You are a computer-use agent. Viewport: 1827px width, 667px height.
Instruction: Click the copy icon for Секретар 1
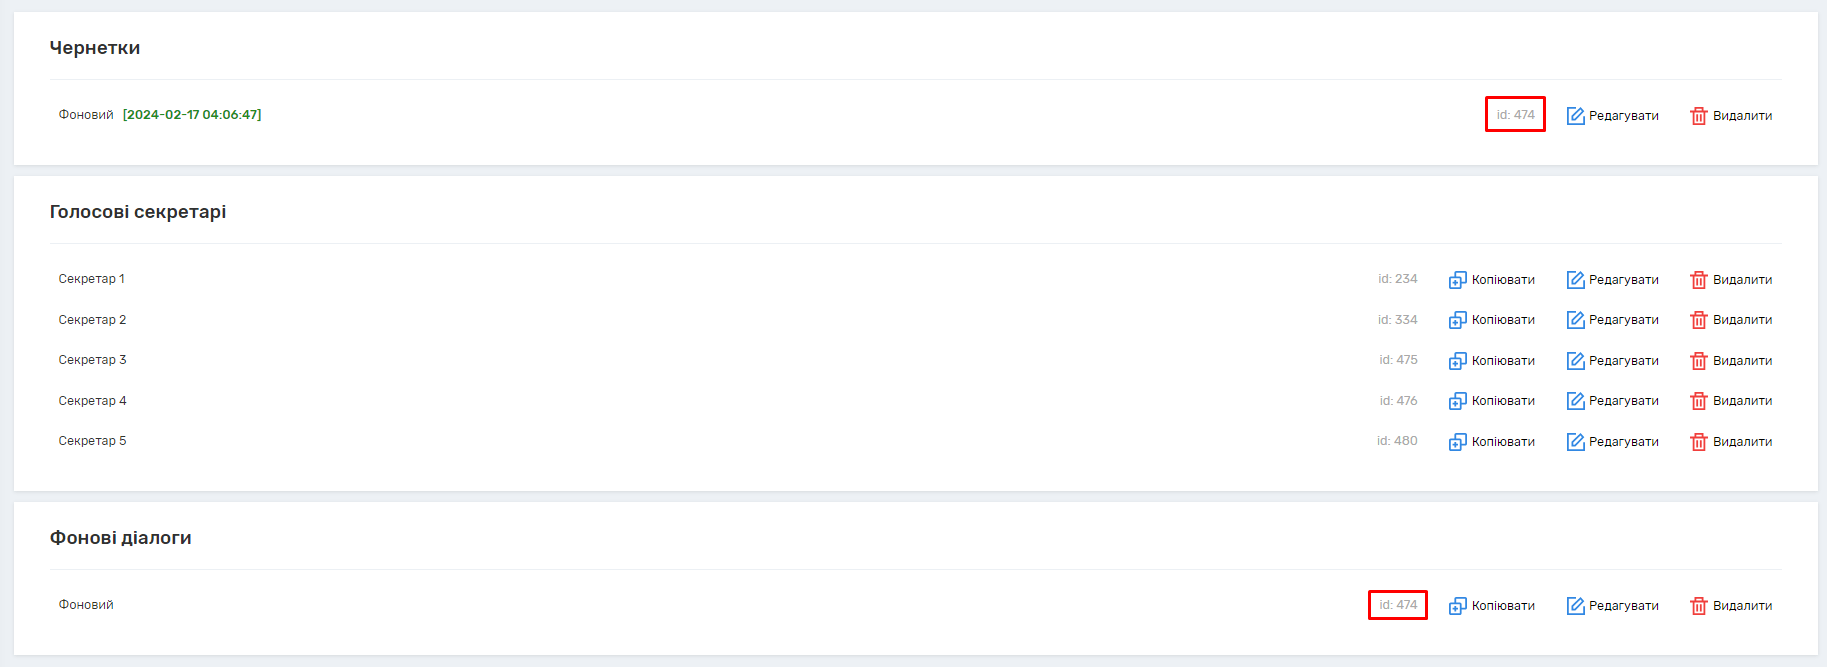pos(1457,280)
